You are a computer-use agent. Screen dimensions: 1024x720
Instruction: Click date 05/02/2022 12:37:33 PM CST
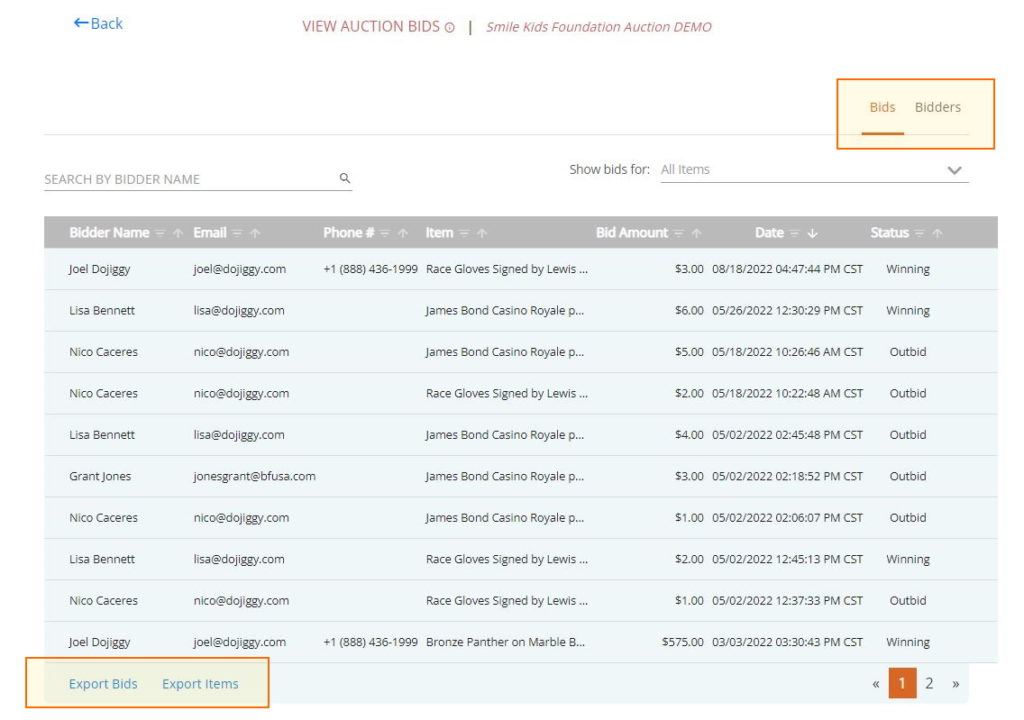(x=788, y=600)
